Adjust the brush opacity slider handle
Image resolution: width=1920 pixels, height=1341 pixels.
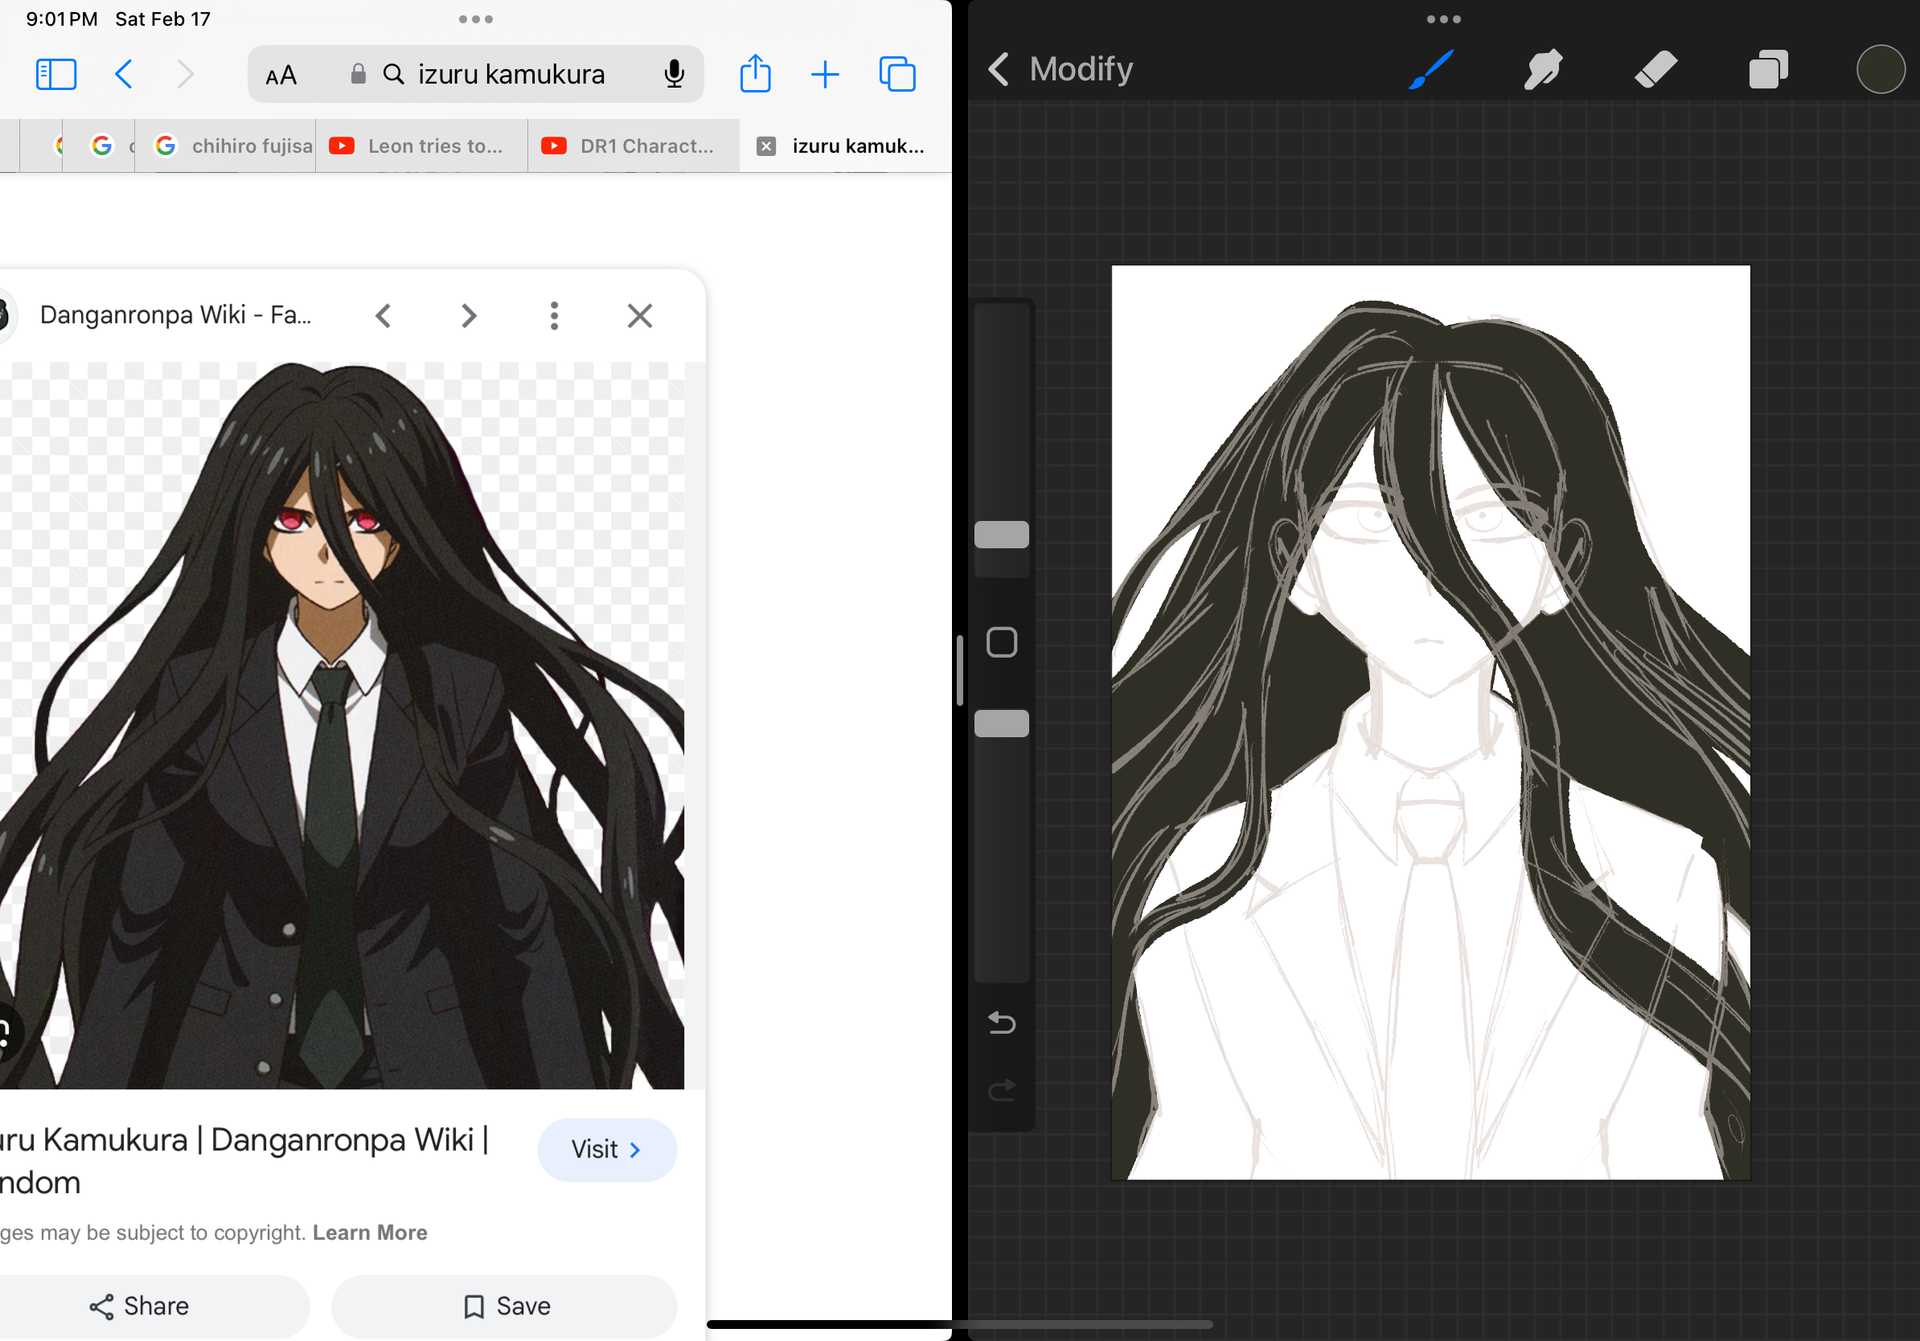(1002, 723)
